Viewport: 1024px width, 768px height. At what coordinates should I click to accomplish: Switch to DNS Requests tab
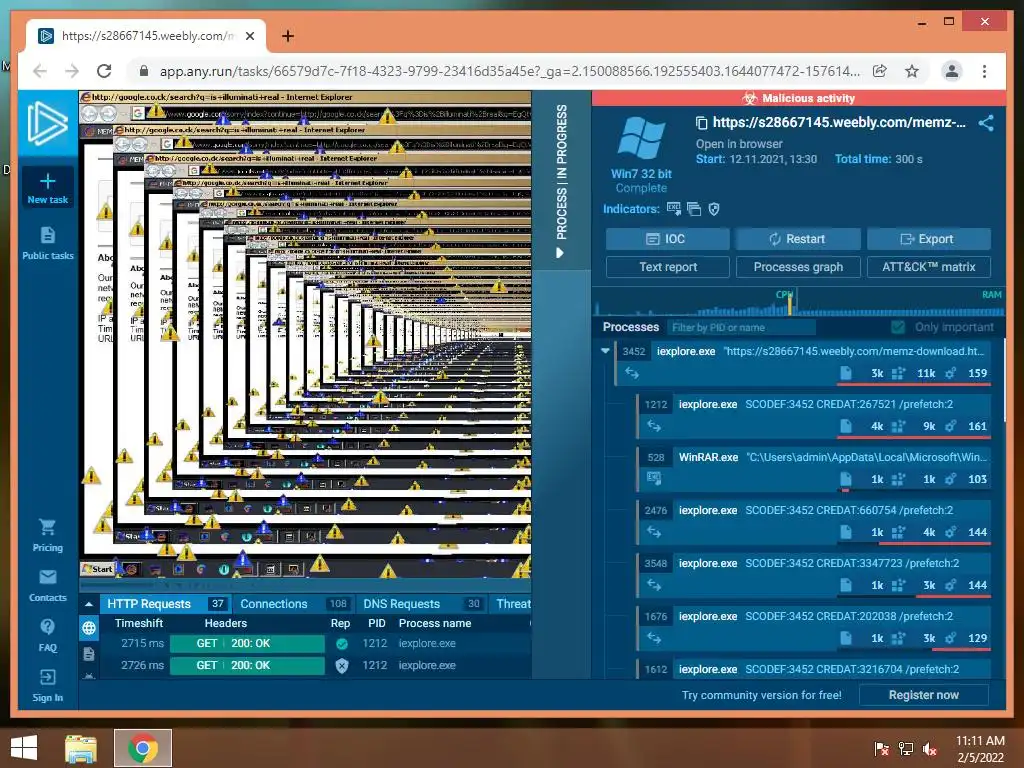pyautogui.click(x=421, y=604)
